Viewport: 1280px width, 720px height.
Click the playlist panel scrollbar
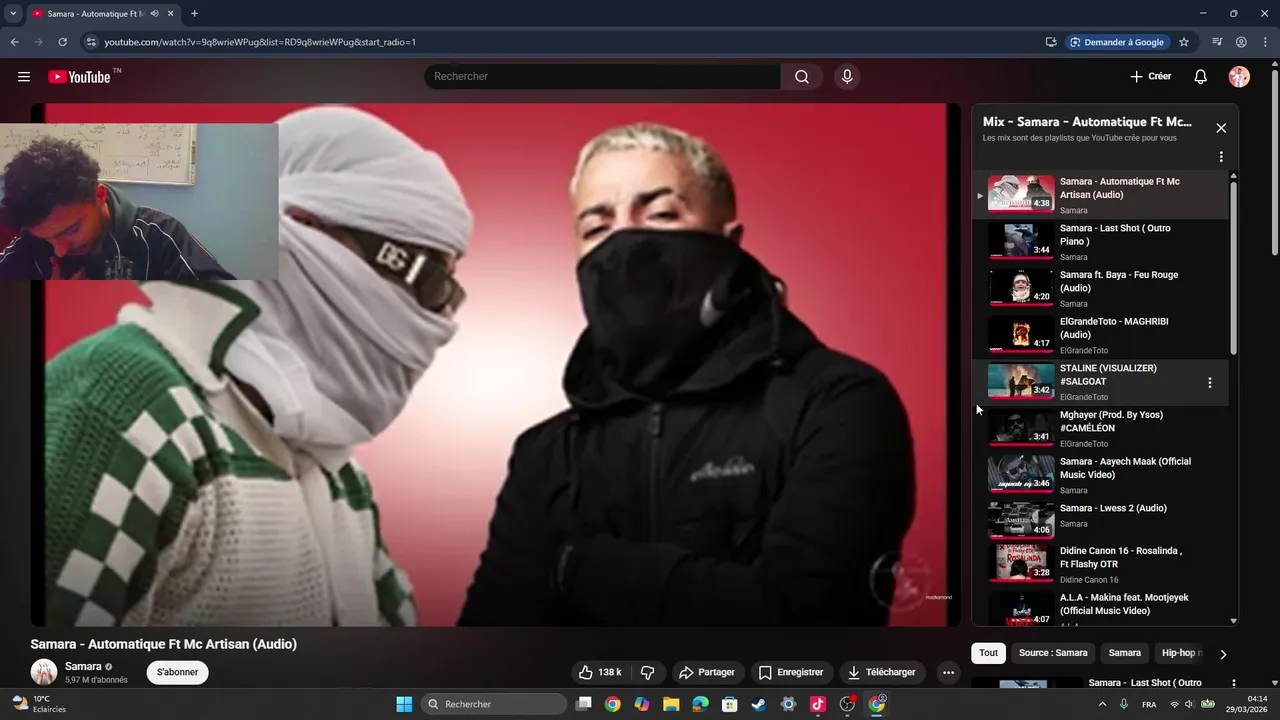click(x=1233, y=267)
